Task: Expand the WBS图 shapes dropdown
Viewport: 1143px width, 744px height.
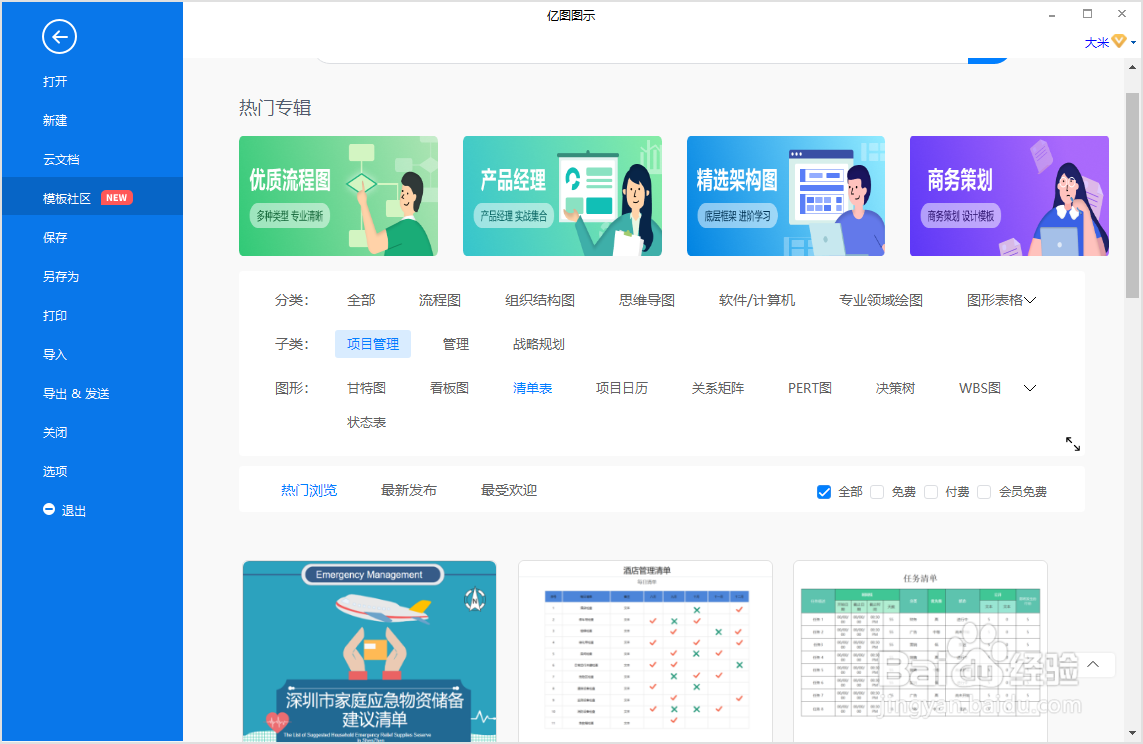Action: (x=1030, y=388)
